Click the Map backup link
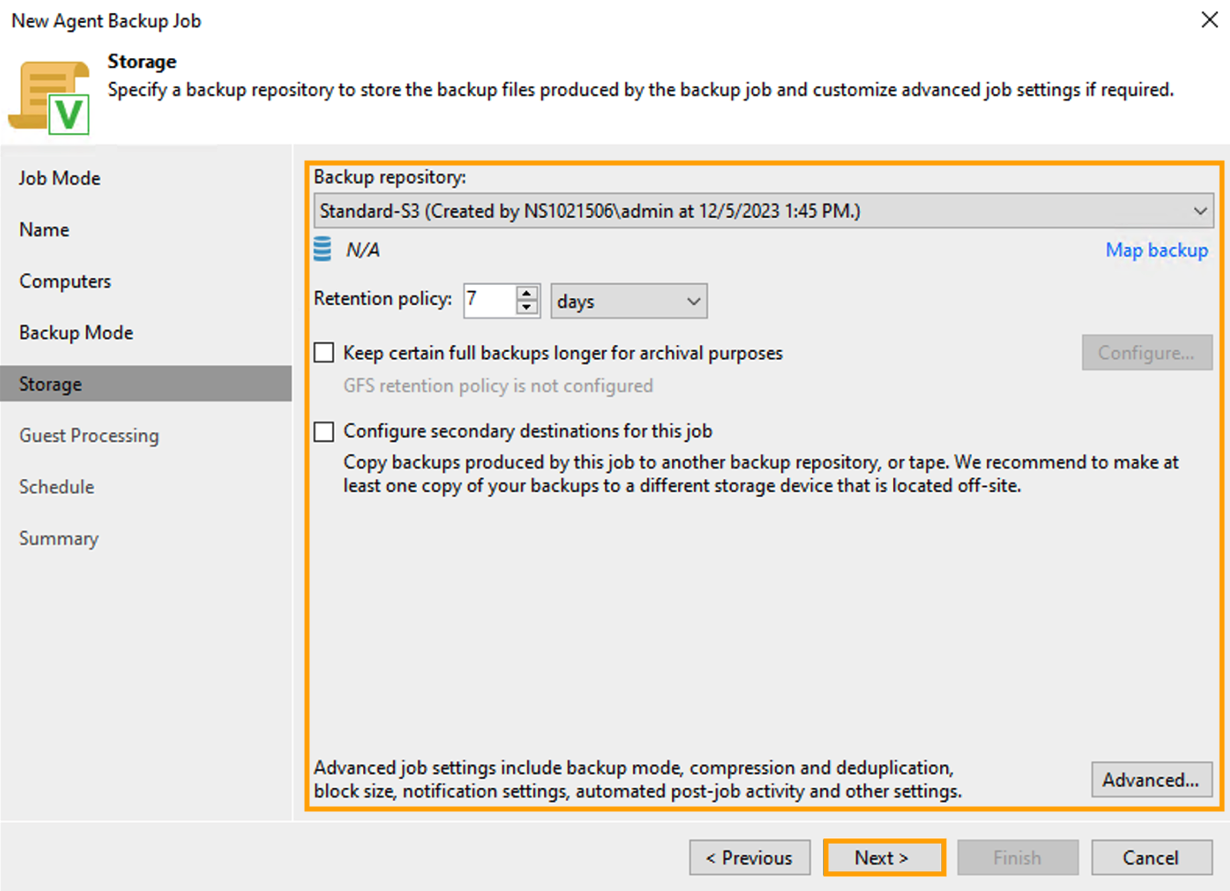The height and width of the screenshot is (891, 1230). [x=1156, y=250]
